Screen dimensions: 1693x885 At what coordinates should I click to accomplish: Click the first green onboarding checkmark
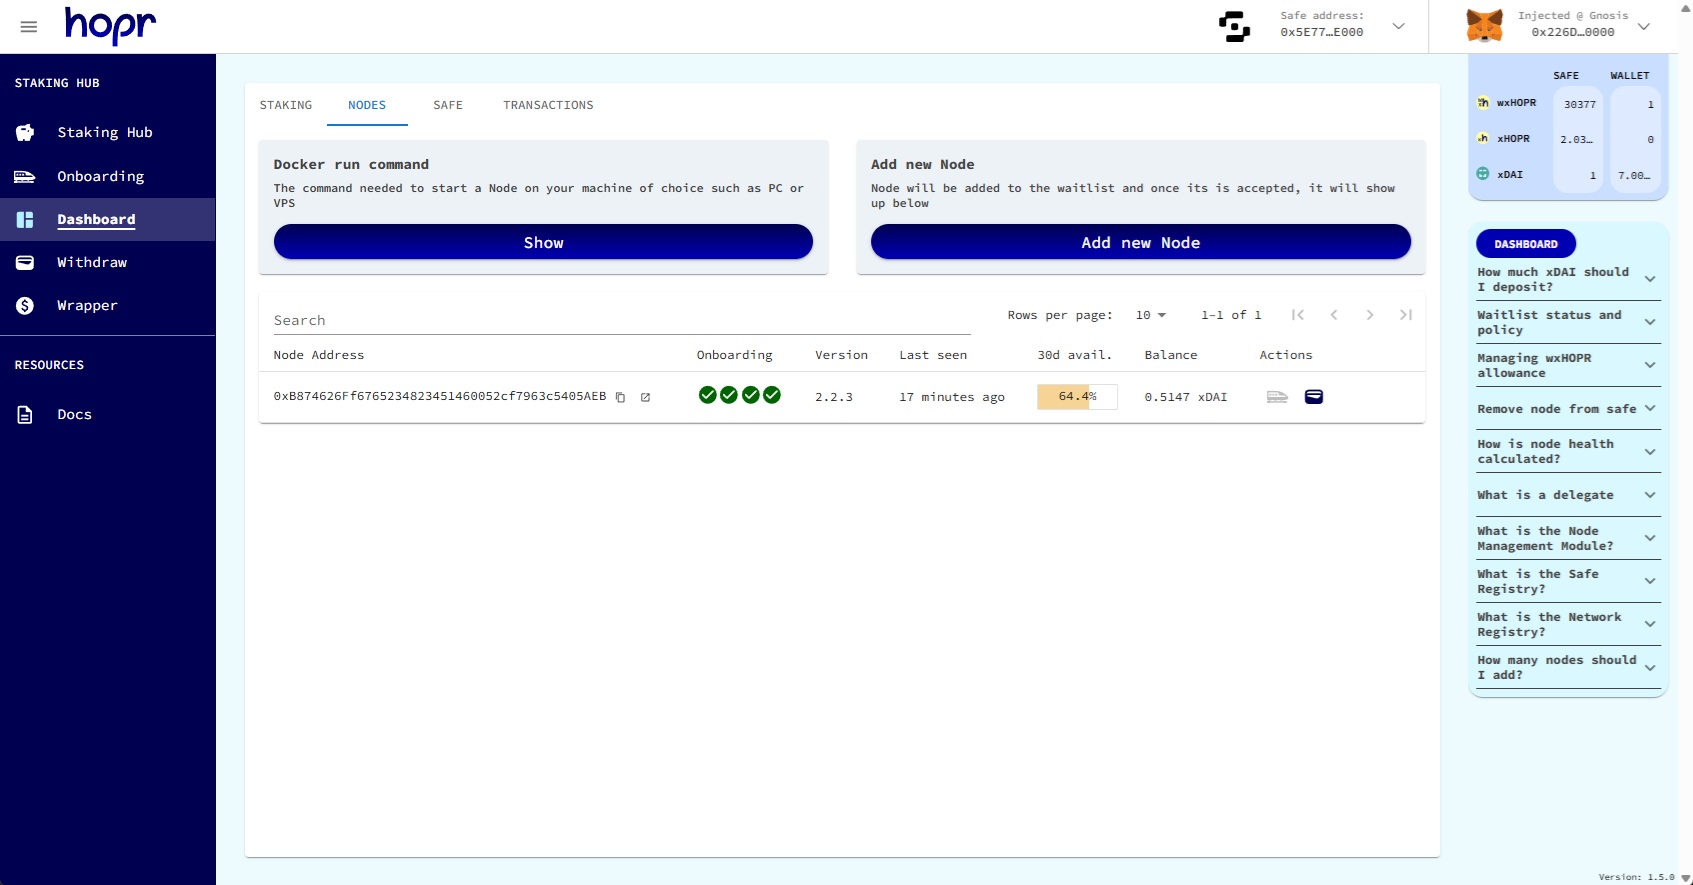[707, 395]
